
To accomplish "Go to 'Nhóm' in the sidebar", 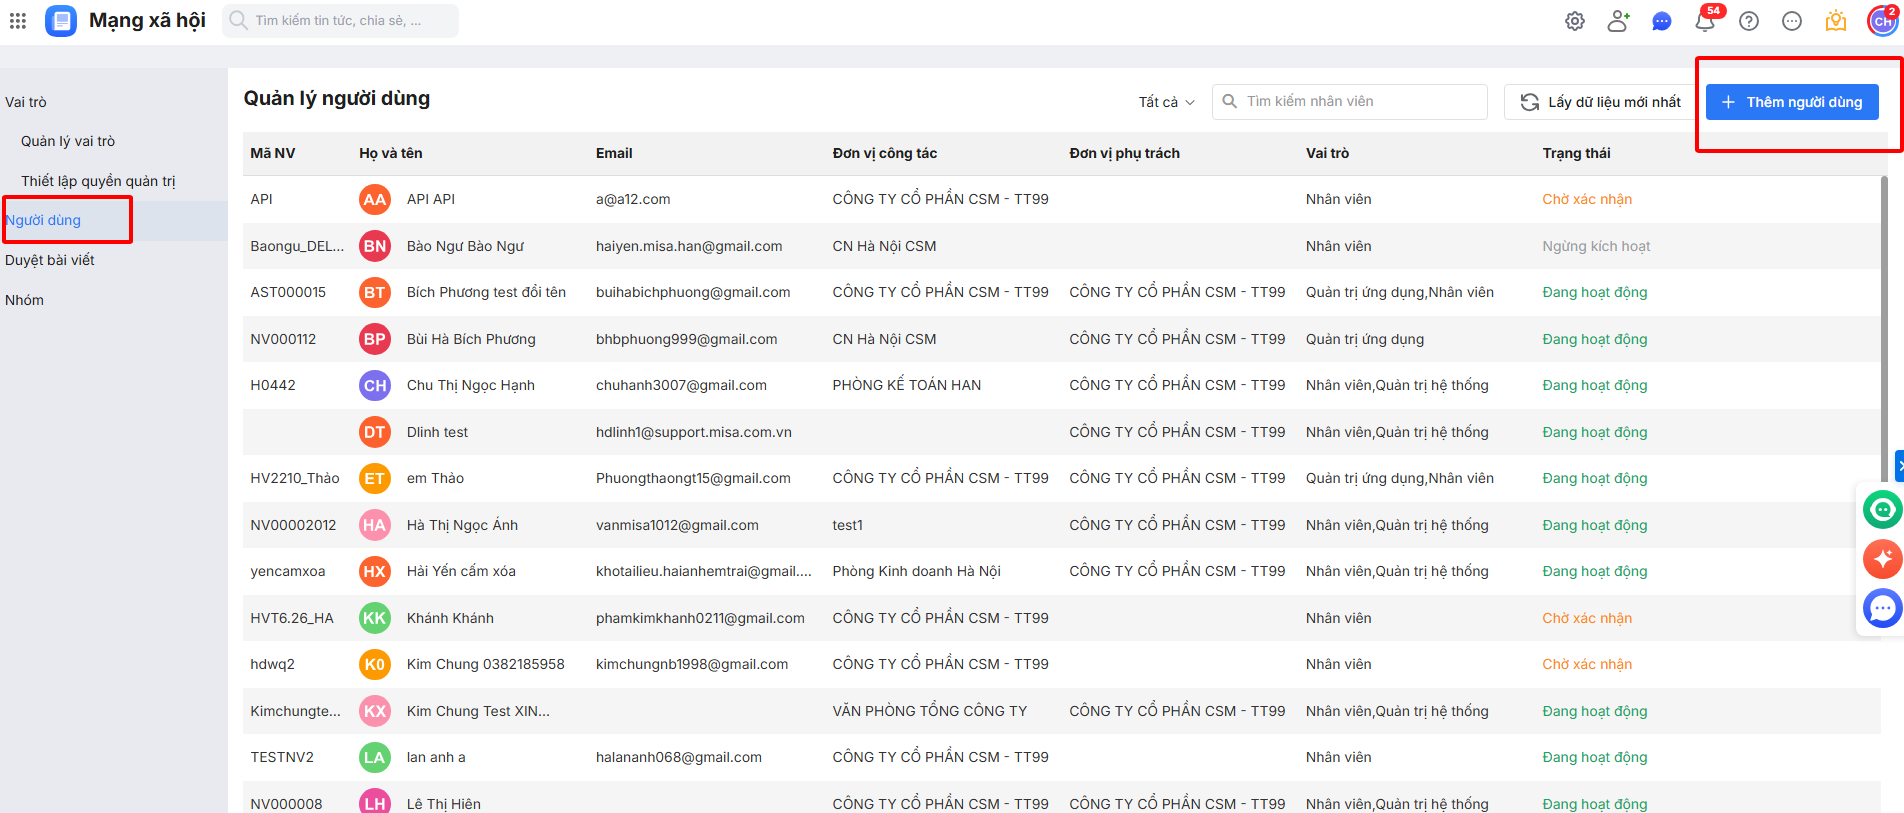I will click(25, 300).
